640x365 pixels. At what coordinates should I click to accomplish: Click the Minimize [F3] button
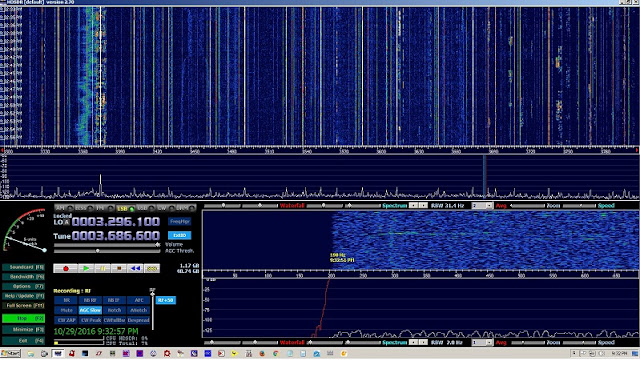point(24,329)
